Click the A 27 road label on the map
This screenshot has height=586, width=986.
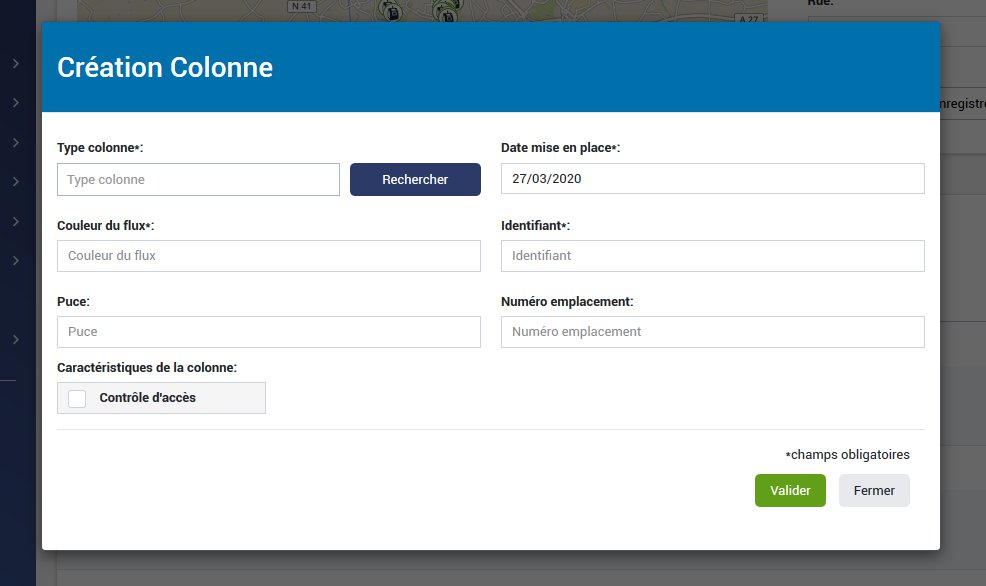point(748,18)
